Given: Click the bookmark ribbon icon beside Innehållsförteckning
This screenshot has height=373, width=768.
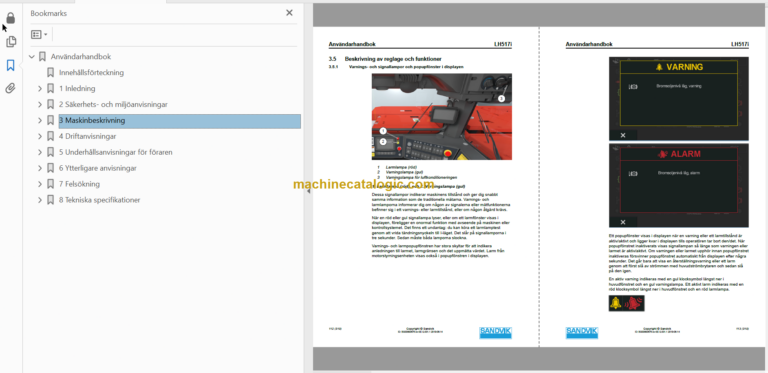Looking at the screenshot, I should tap(50, 72).
